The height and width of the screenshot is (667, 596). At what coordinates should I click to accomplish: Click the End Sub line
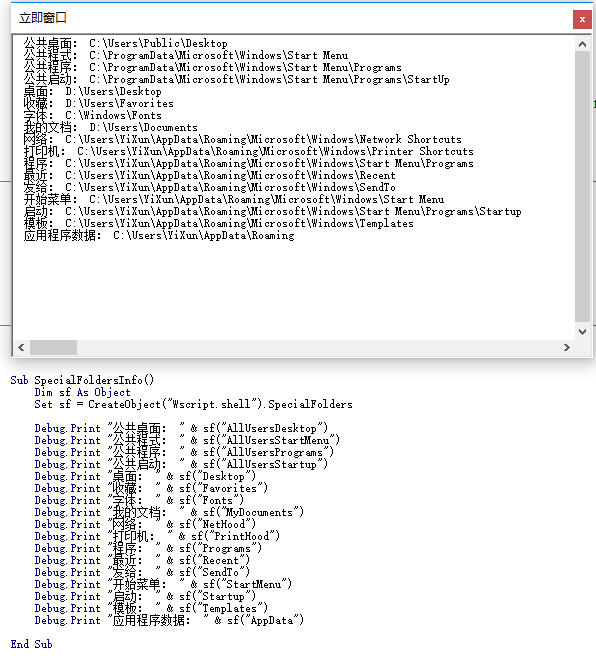point(31,644)
